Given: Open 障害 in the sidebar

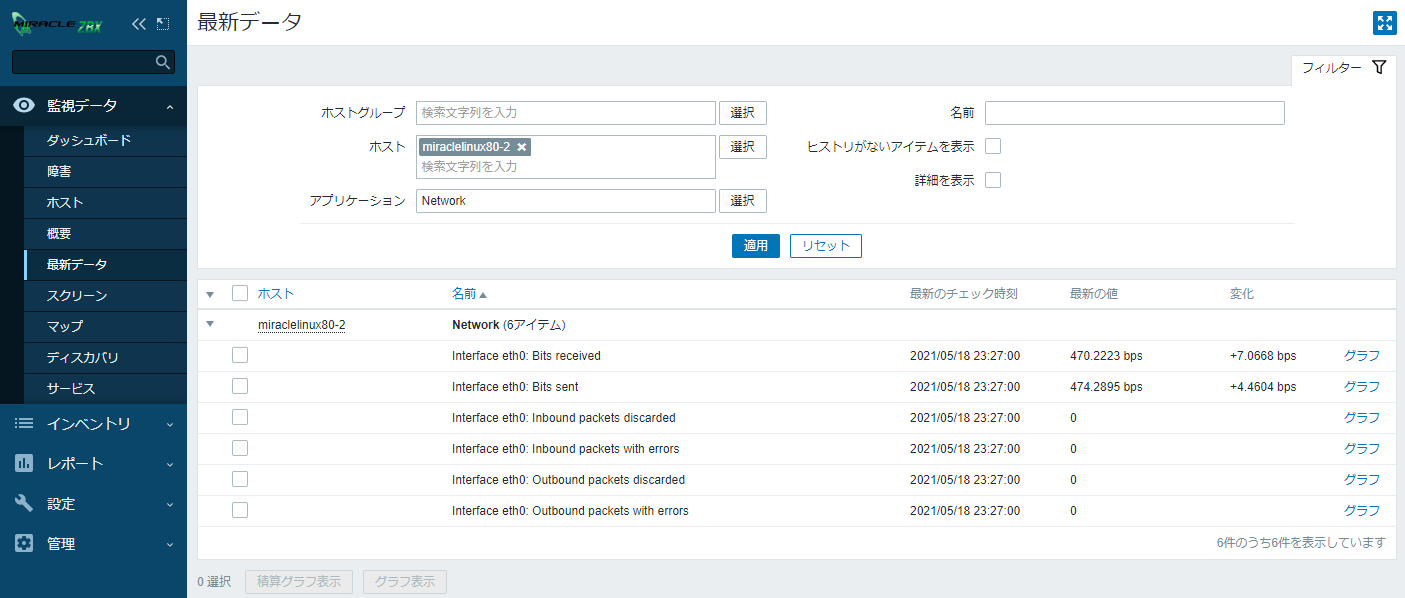Looking at the screenshot, I should [x=59, y=172].
